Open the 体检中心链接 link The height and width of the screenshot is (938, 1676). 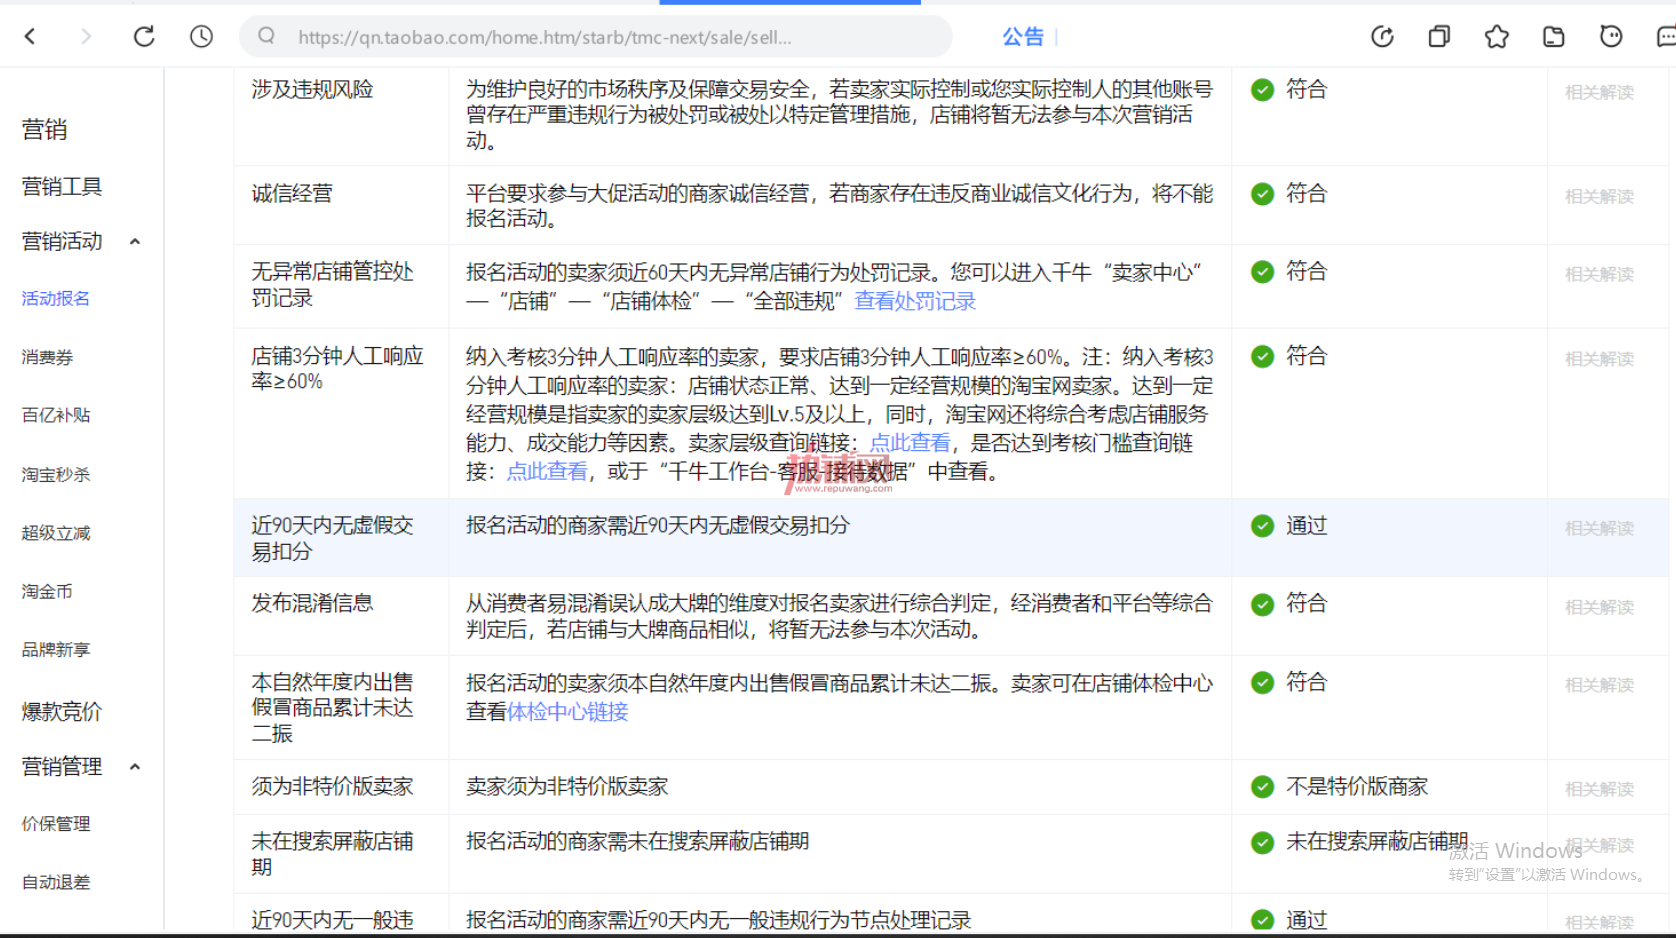coord(568,711)
